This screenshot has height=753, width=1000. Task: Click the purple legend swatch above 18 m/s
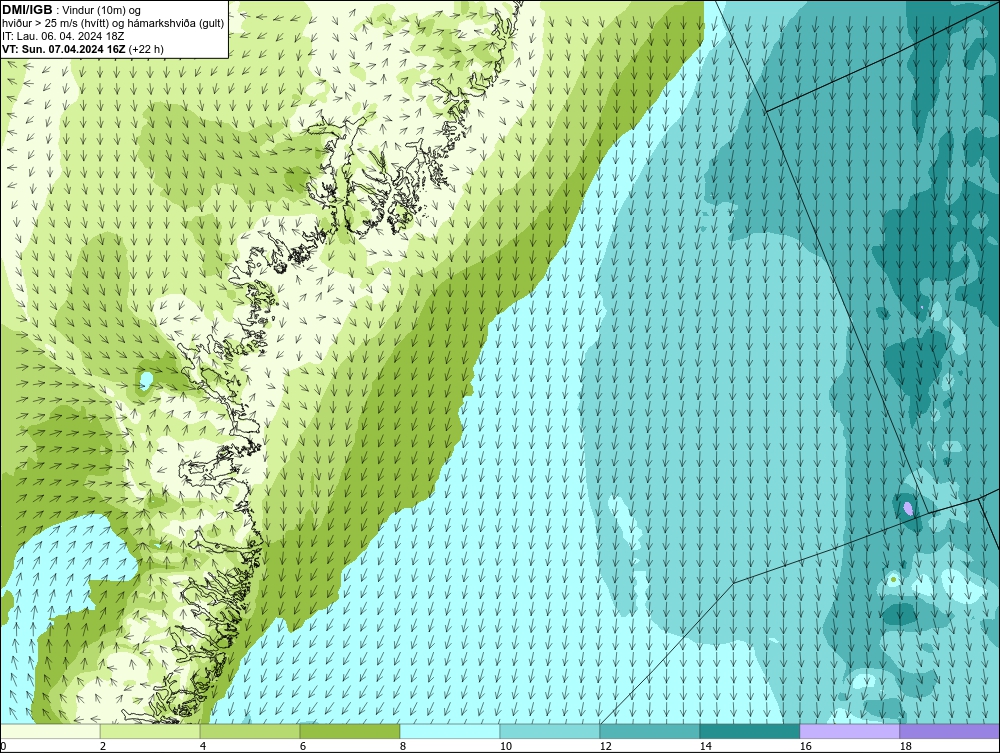(x=950, y=731)
